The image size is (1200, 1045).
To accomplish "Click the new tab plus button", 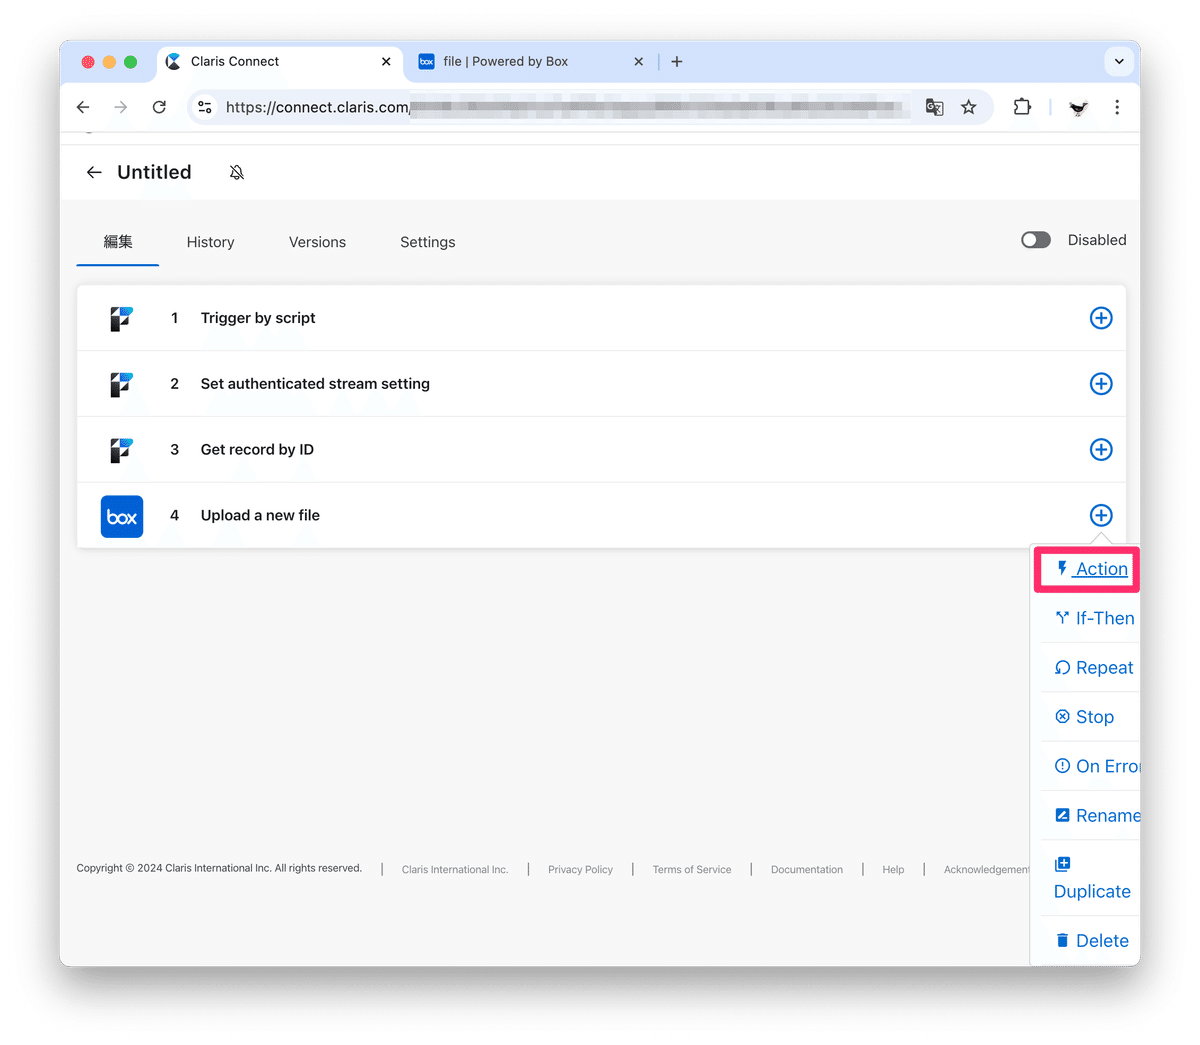I will pos(677,61).
